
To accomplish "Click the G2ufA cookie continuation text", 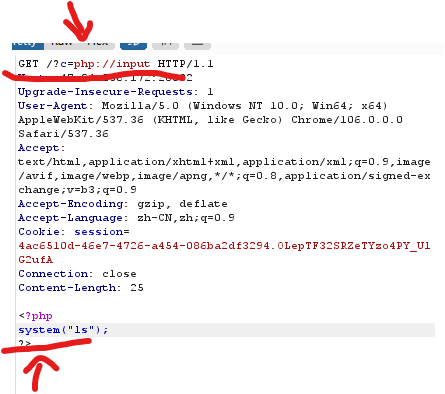I will pos(36,260).
